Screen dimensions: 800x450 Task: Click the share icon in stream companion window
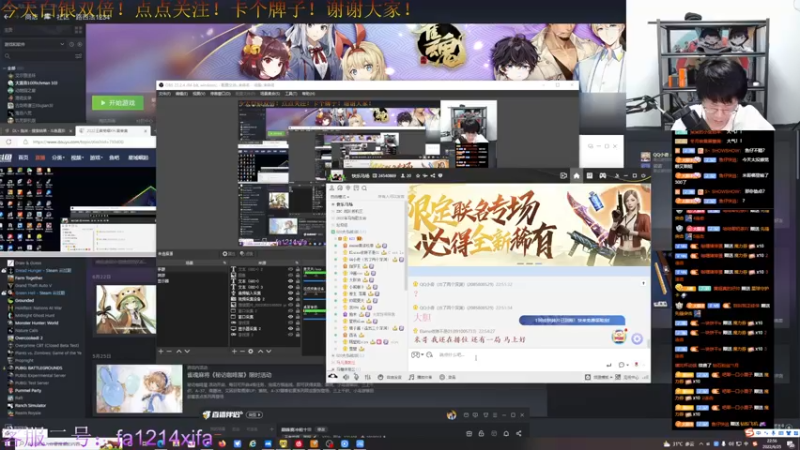pos(519,434)
